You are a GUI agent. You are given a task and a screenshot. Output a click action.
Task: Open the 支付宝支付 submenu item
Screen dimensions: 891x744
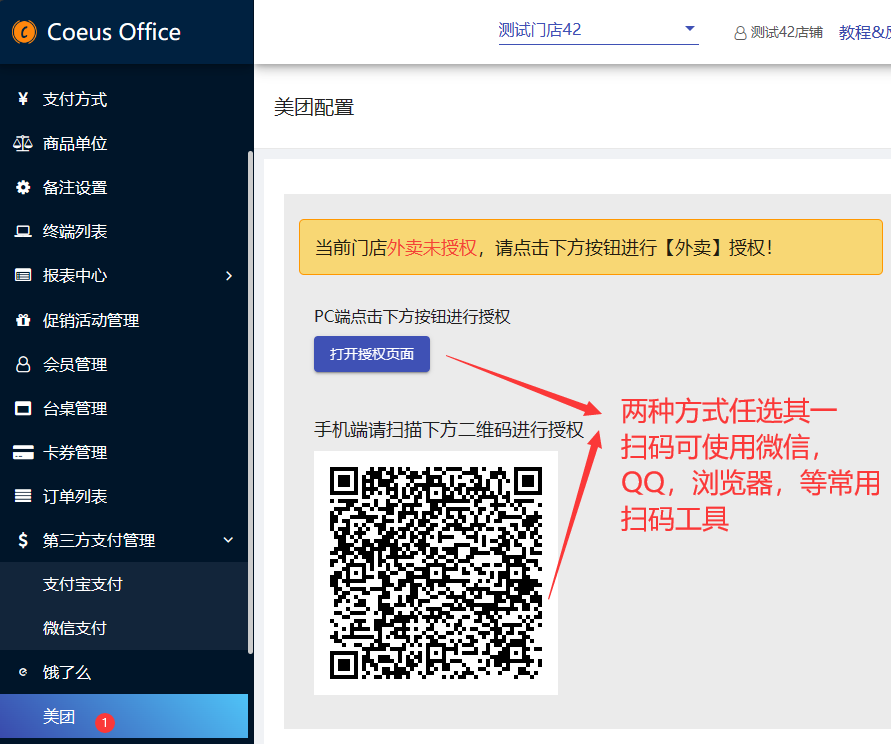click(83, 584)
